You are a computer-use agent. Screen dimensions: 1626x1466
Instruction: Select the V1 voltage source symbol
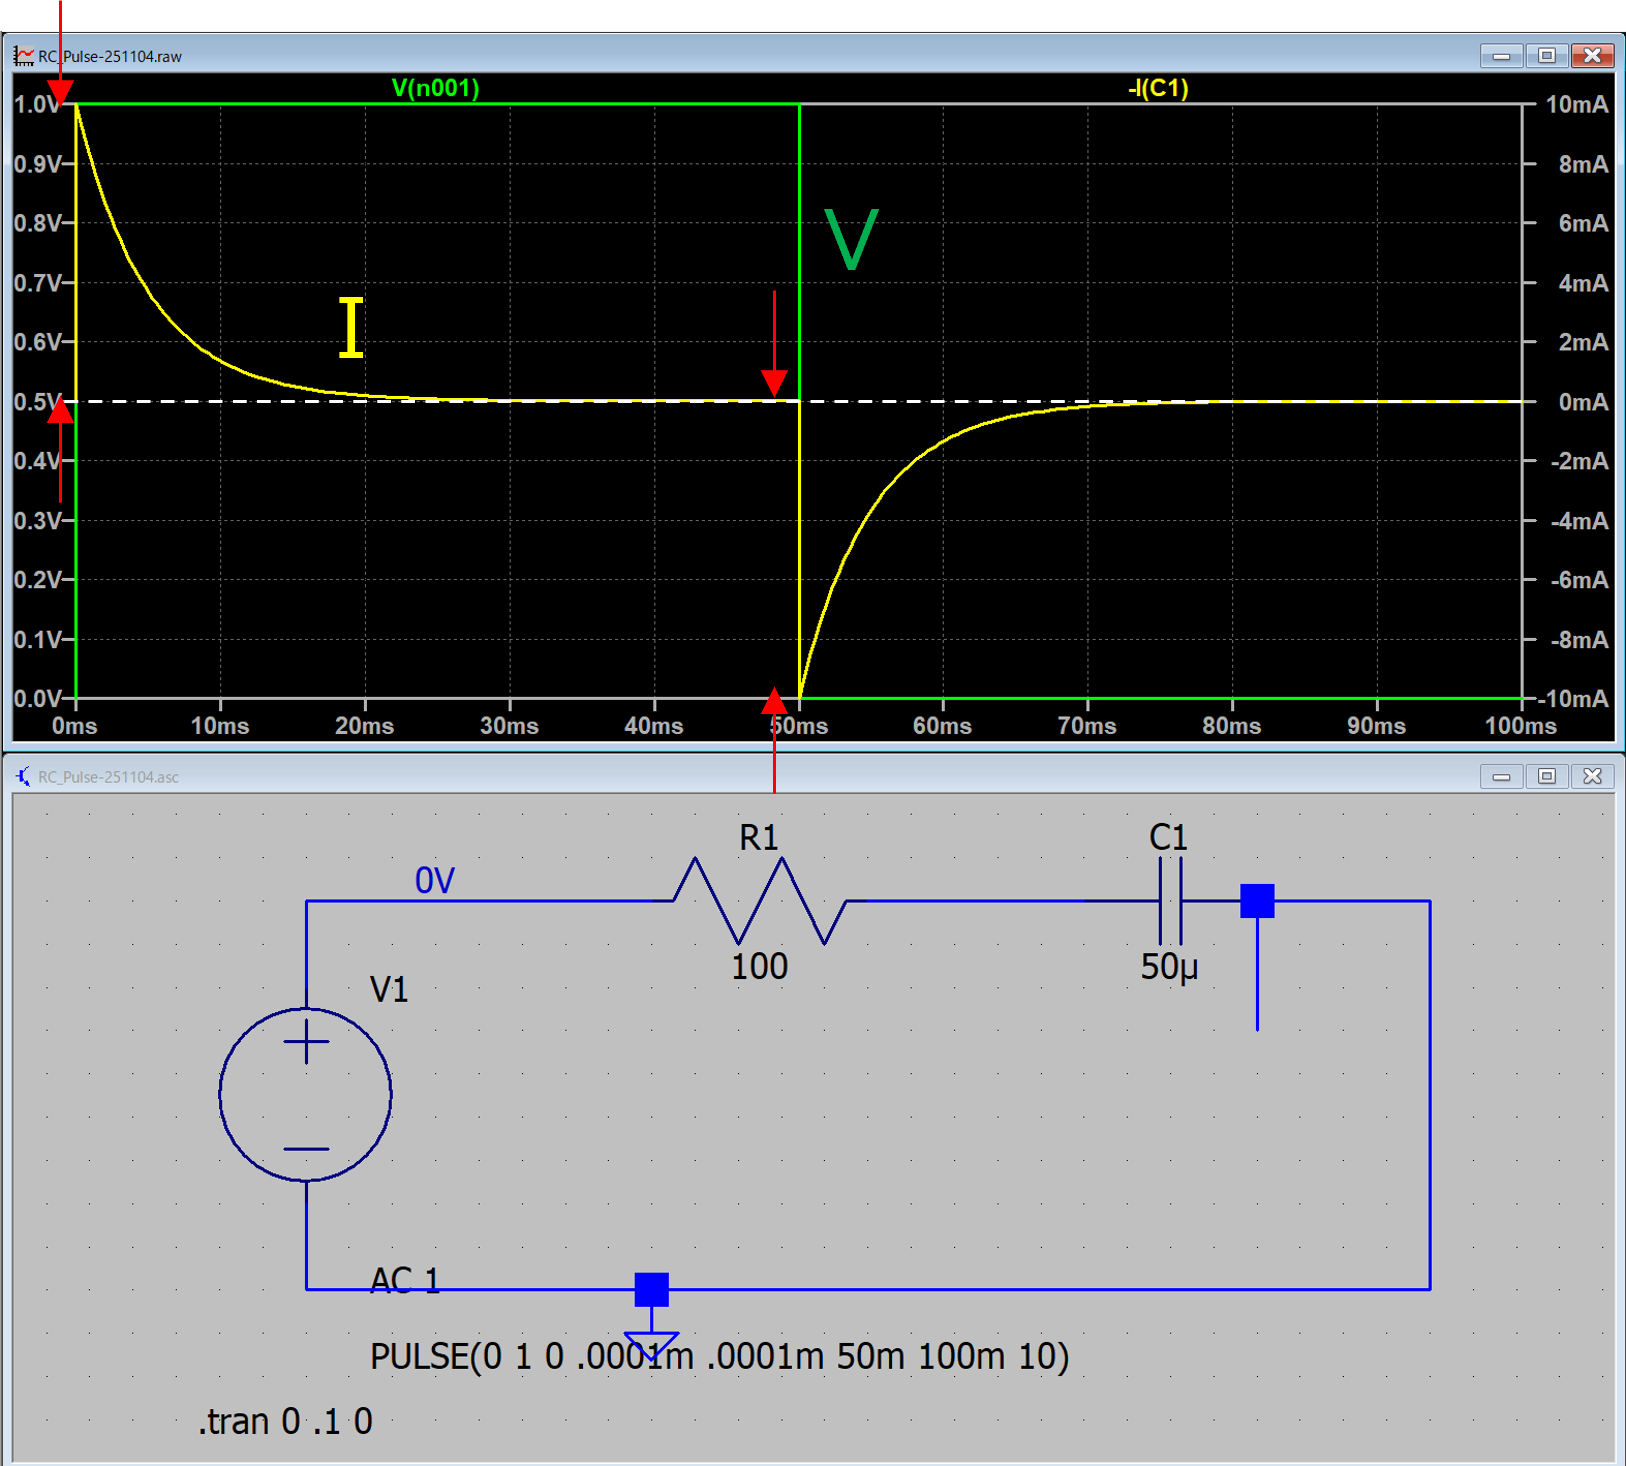point(306,1094)
